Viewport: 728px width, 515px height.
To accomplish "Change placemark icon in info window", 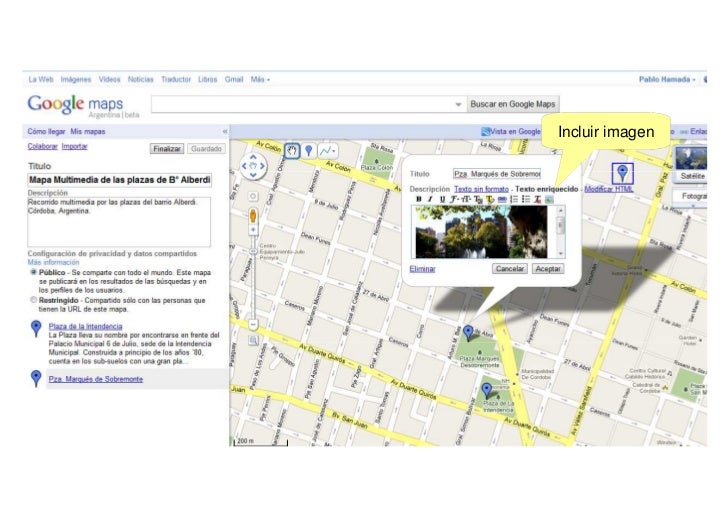I will (x=622, y=173).
